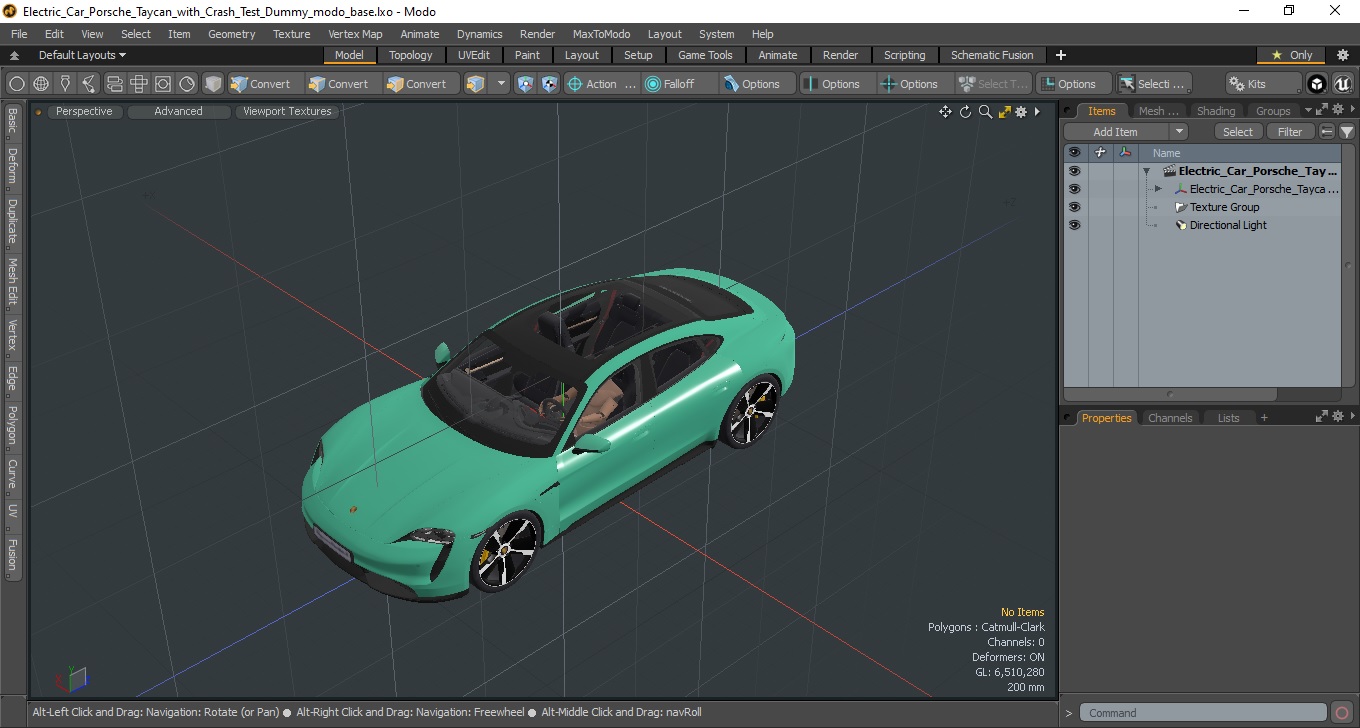
Task: Click the Unreal Engine icon
Action: [1342, 84]
